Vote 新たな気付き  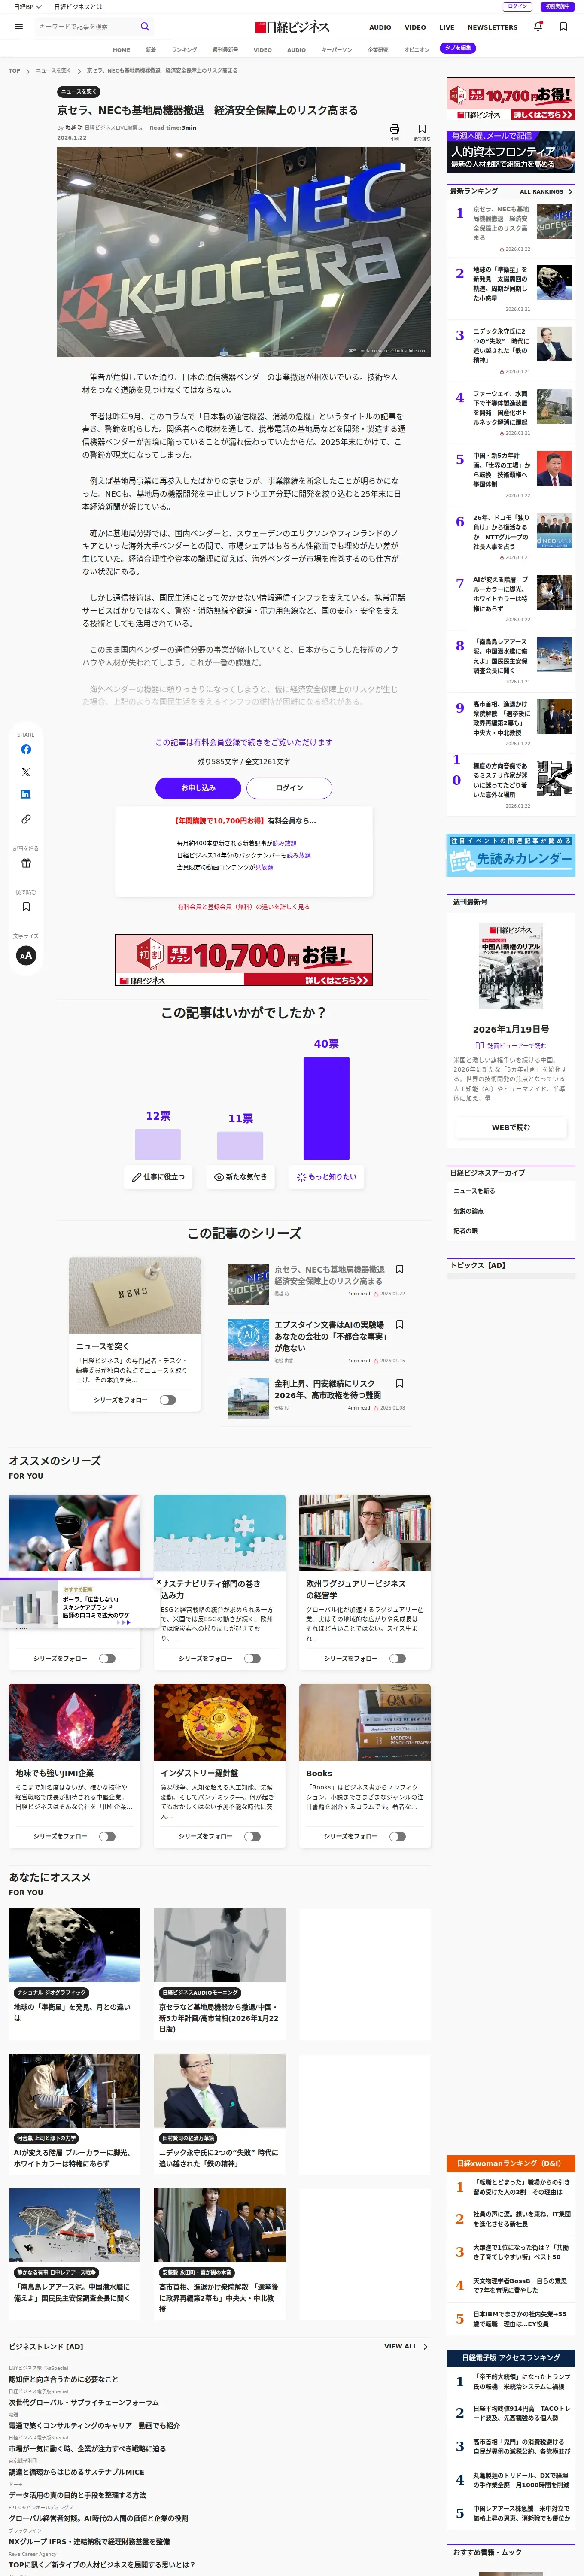click(240, 1177)
